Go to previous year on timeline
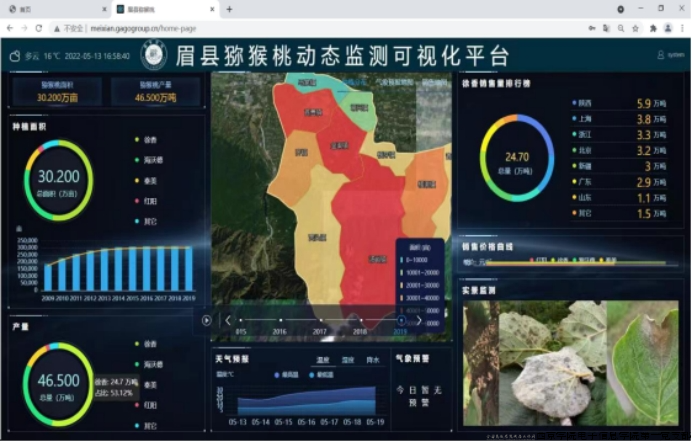Screen dimensions: 692x442 (x=227, y=320)
